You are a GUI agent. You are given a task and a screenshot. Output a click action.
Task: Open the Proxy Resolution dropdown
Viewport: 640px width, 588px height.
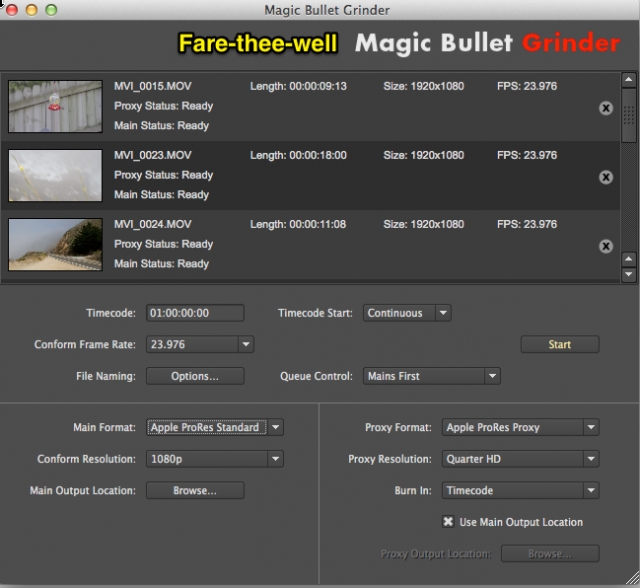pos(520,459)
